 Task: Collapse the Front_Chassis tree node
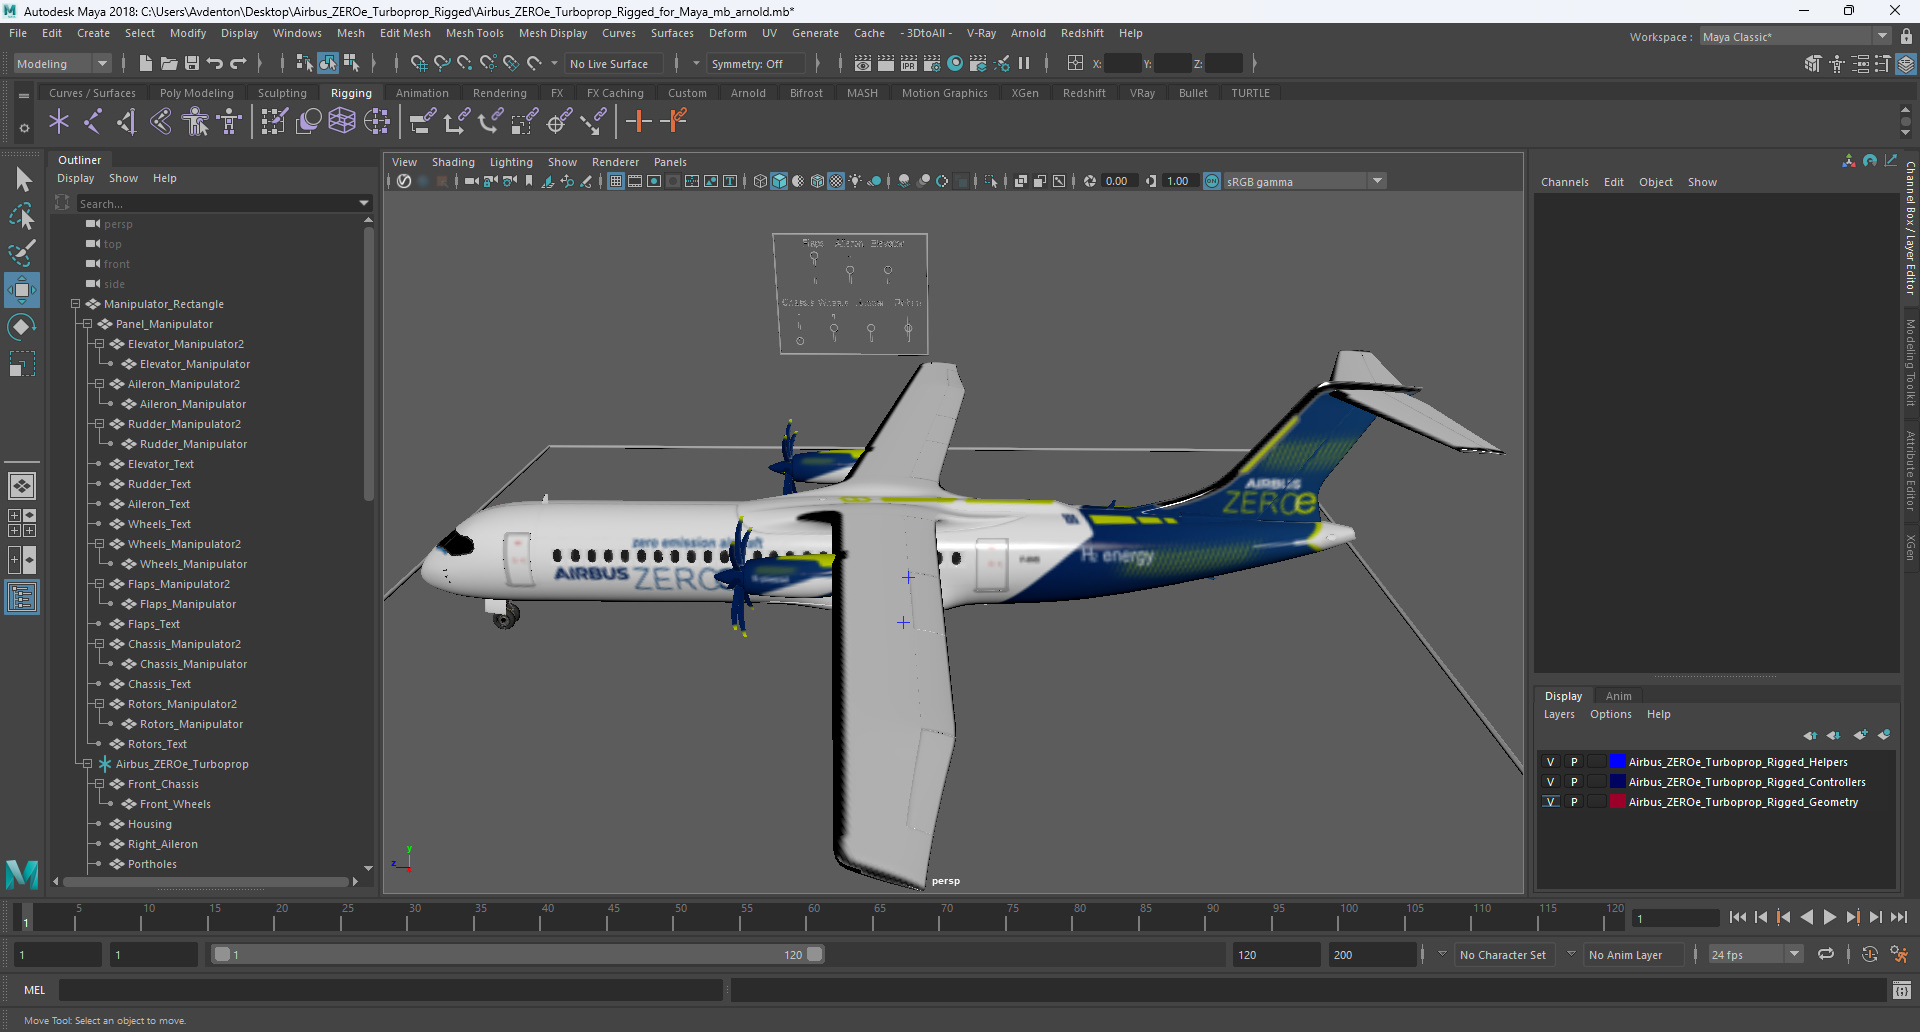tap(99, 784)
